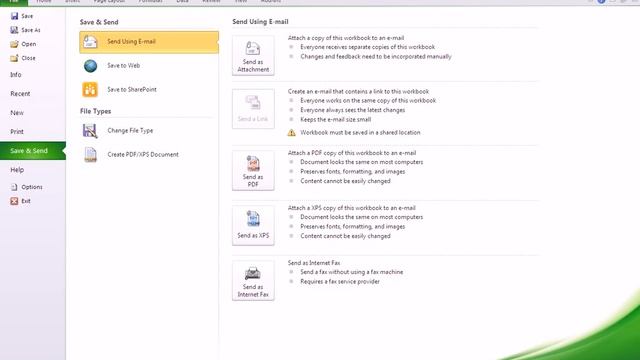Click 'Attach a copy of this workbook to an e-mail' text
This screenshot has height=360, width=640.
pyautogui.click(x=346, y=38)
